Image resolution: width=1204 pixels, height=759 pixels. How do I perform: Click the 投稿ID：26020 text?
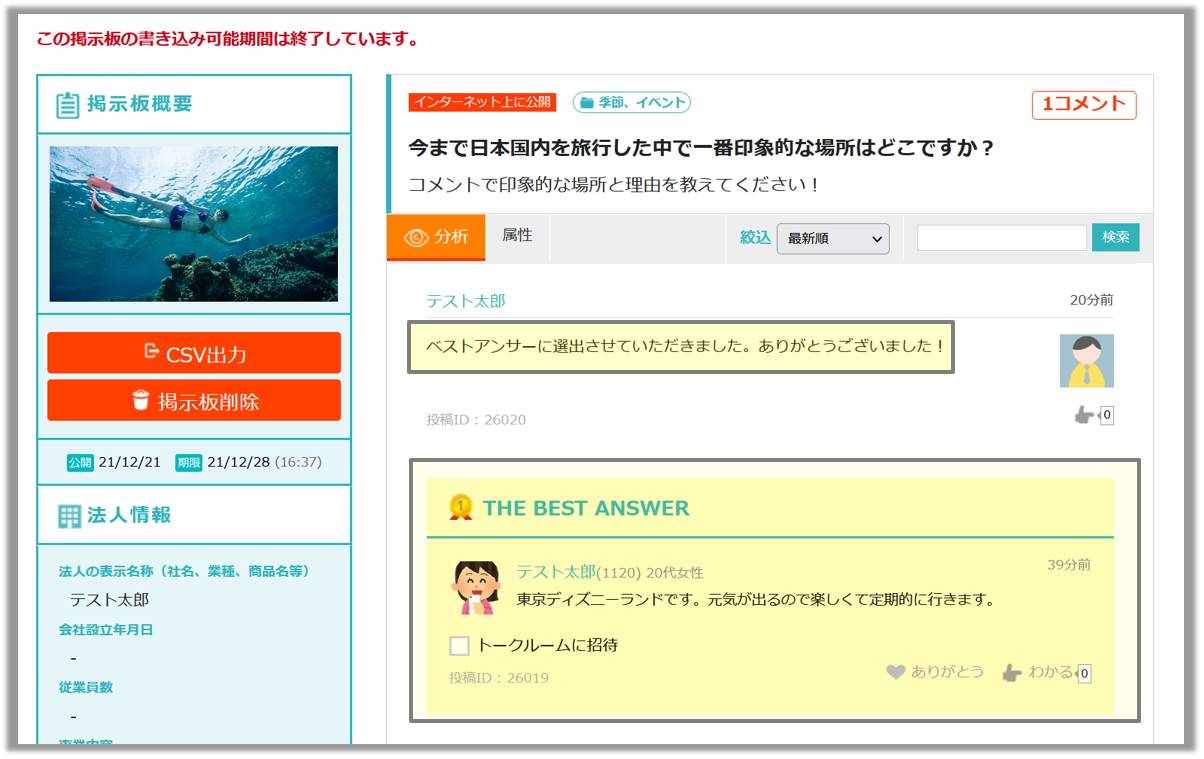(x=476, y=419)
